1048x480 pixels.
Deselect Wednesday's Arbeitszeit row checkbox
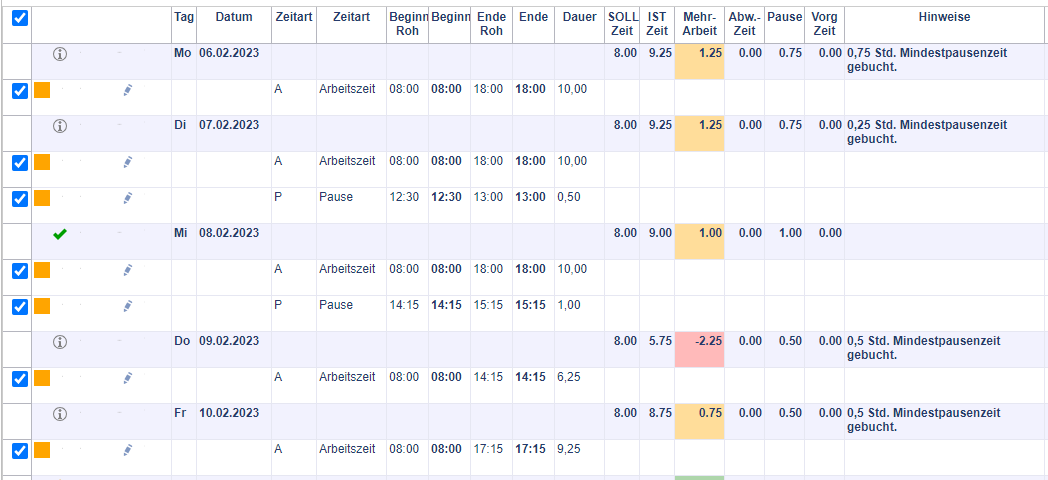coord(20,270)
